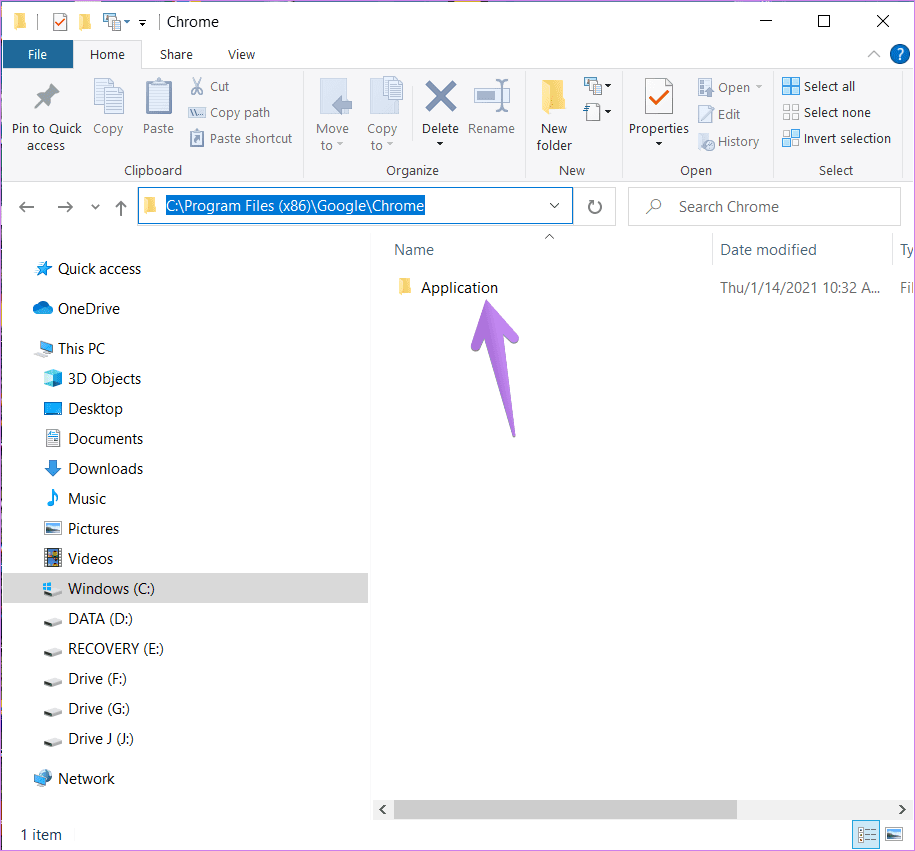Screen dimensions: 915x851
Task: Select Windows (C:) drive
Action: pos(186,588)
